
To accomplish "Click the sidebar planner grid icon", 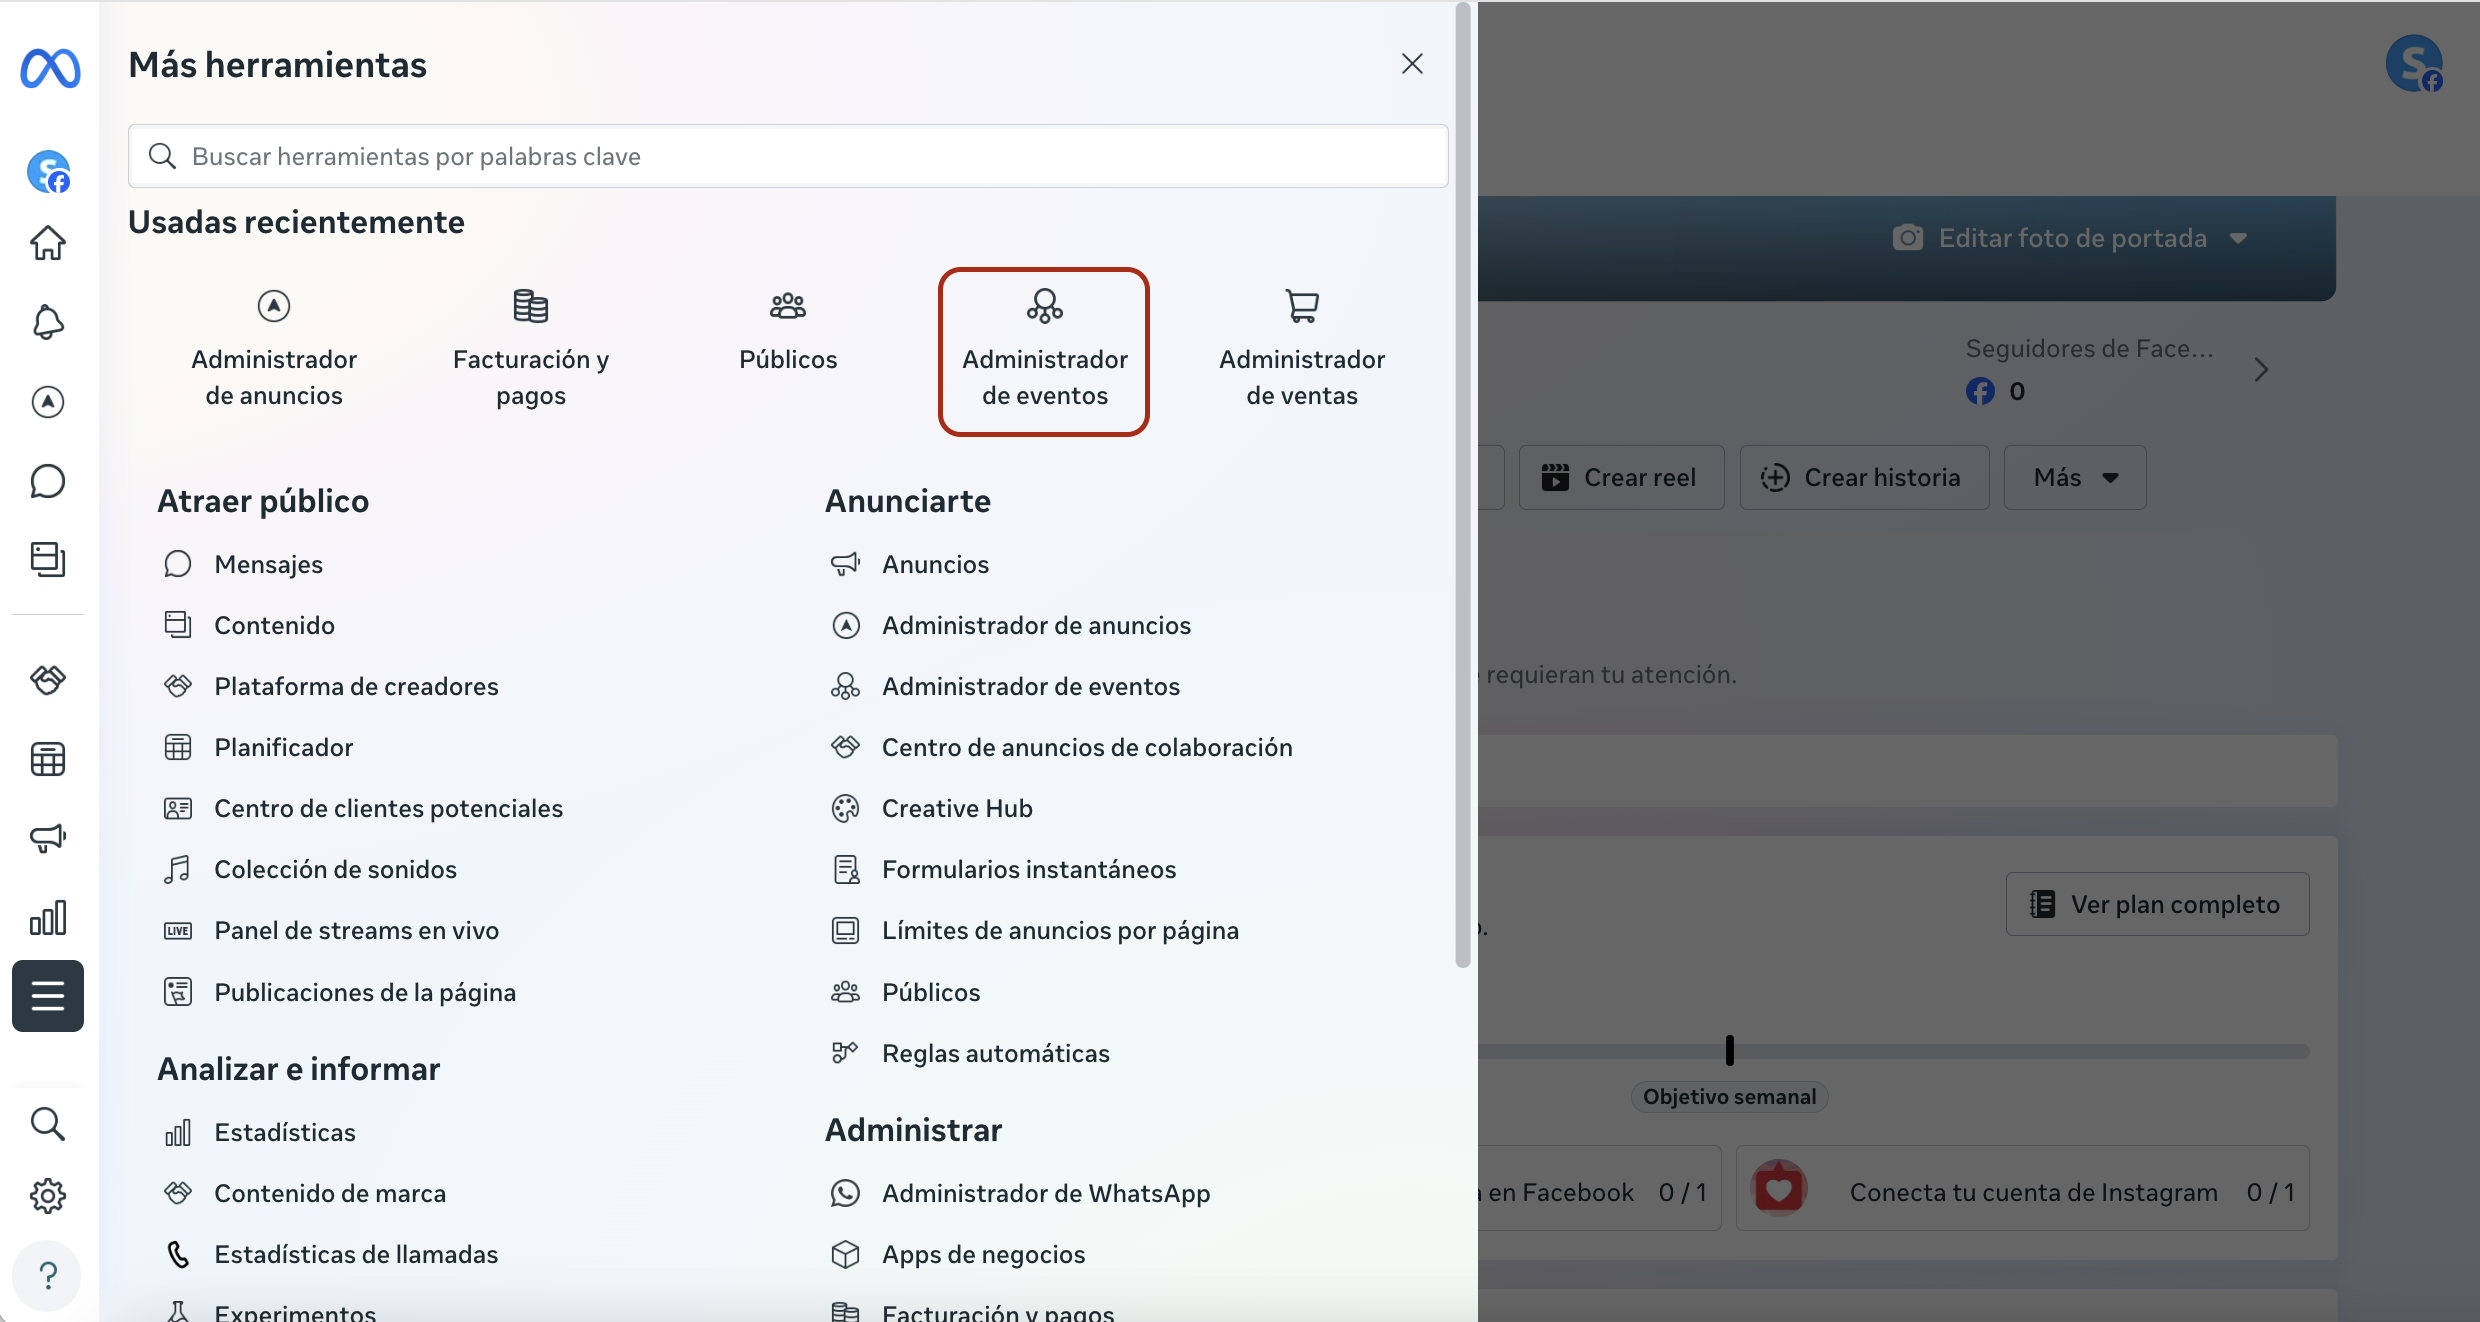I will (48, 759).
